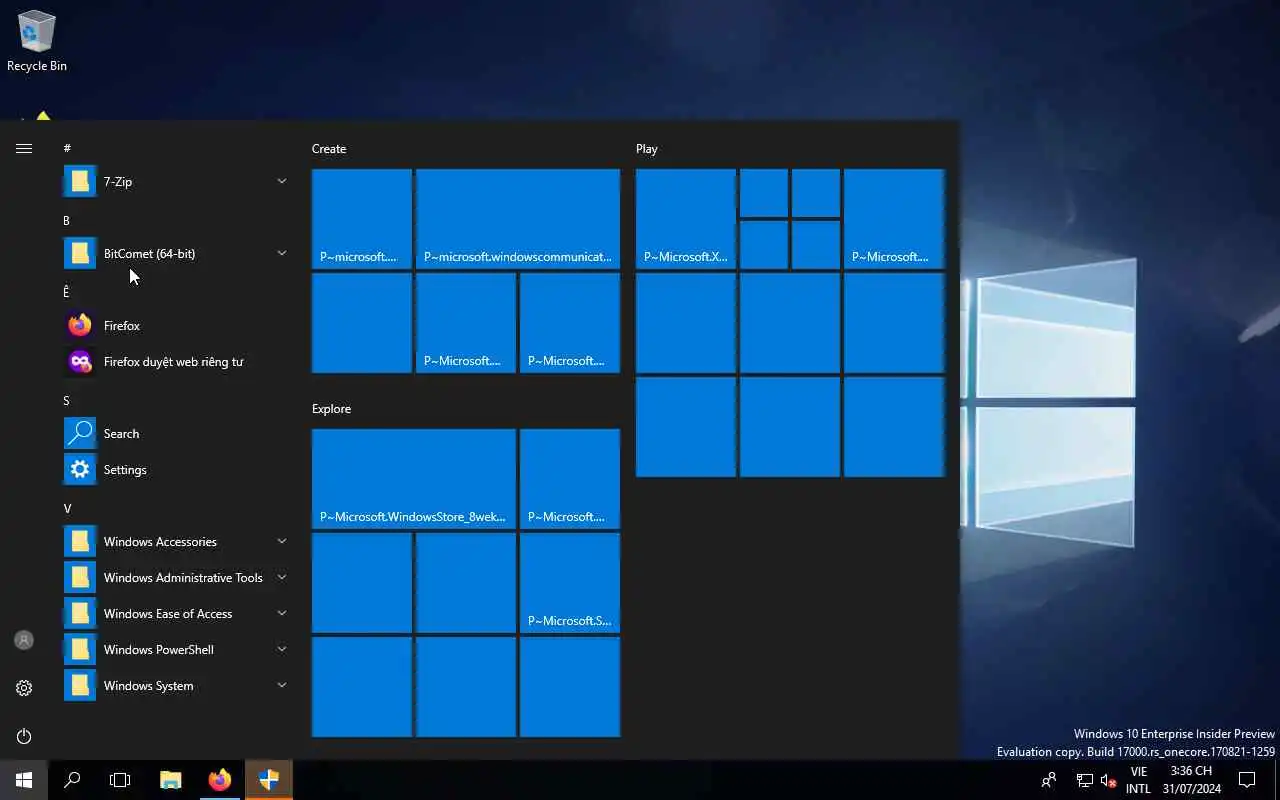
Task: Open the user account icon in Start
Action: click(24, 640)
